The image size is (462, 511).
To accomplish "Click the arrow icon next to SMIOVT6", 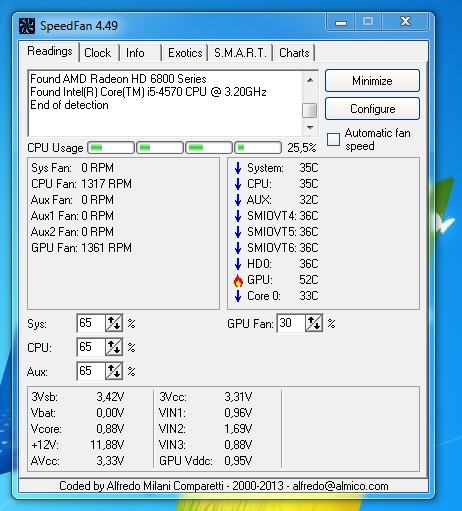I will pyautogui.click(x=238, y=248).
